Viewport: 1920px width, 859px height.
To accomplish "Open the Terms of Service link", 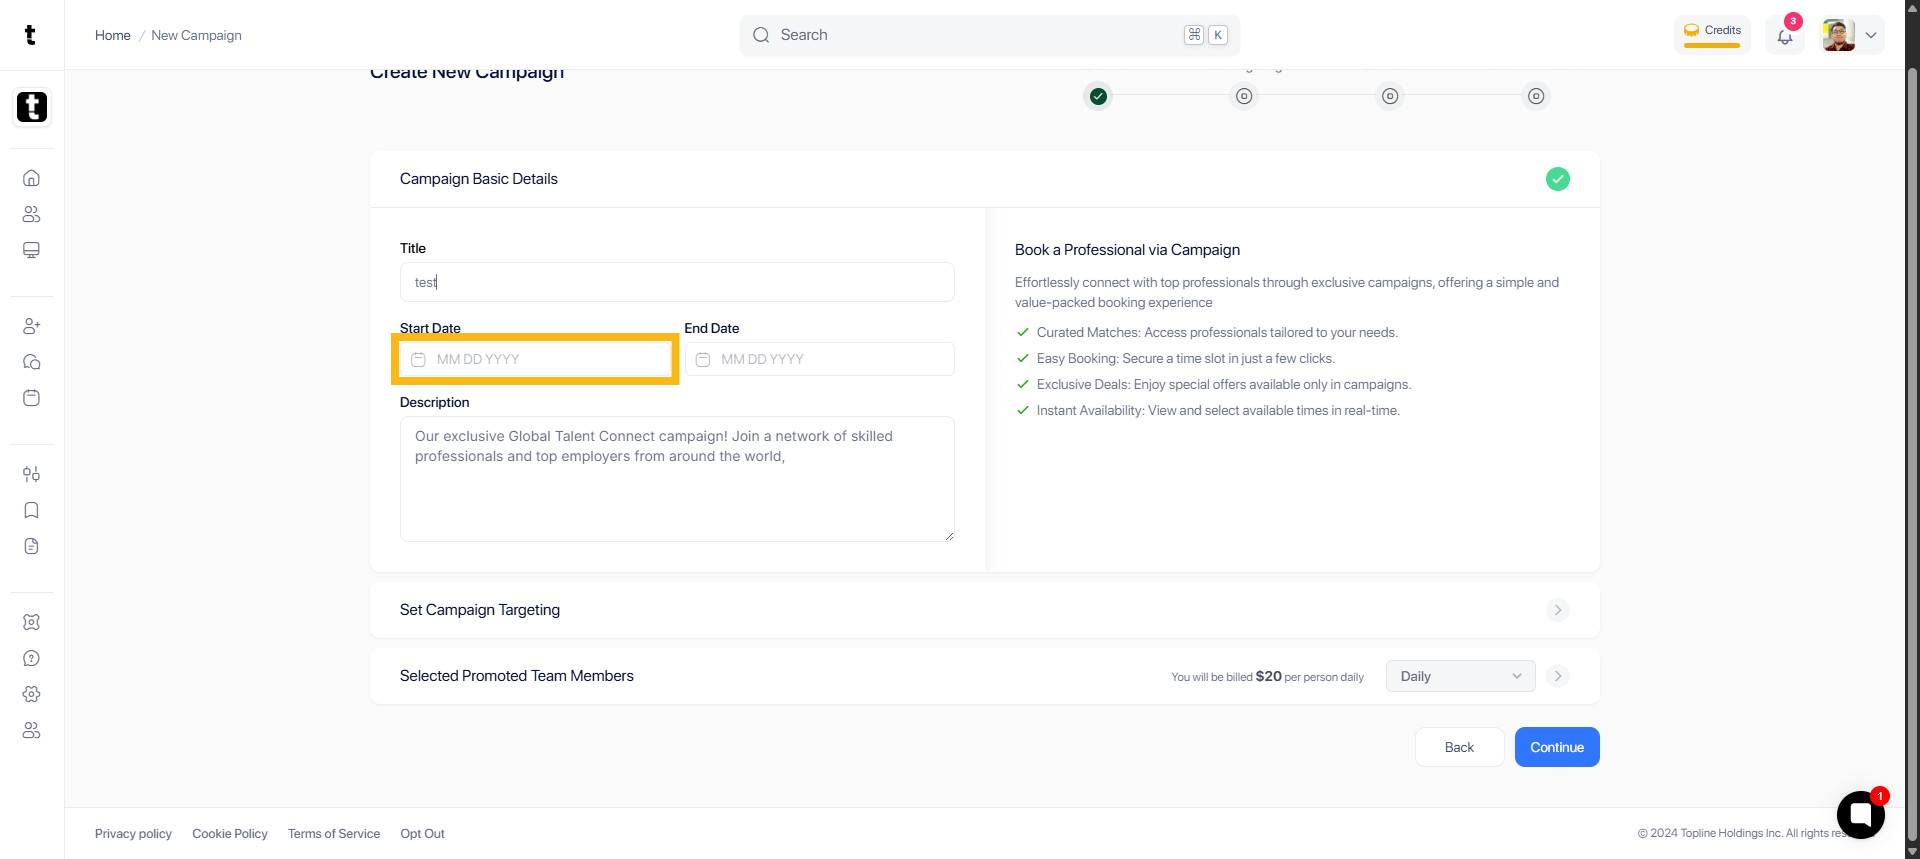I will coord(334,833).
